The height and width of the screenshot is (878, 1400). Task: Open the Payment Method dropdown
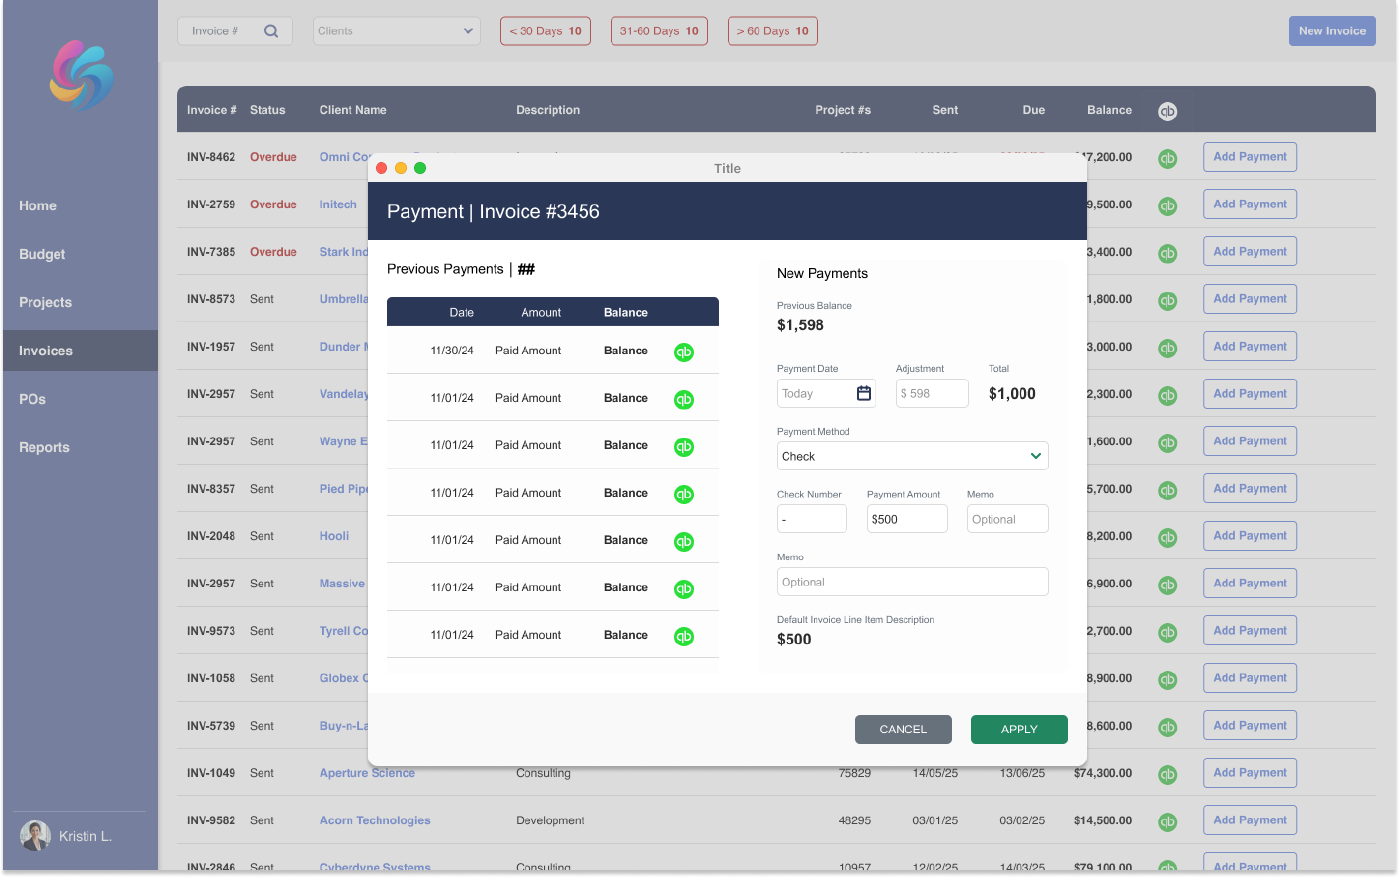pyautogui.click(x=912, y=456)
